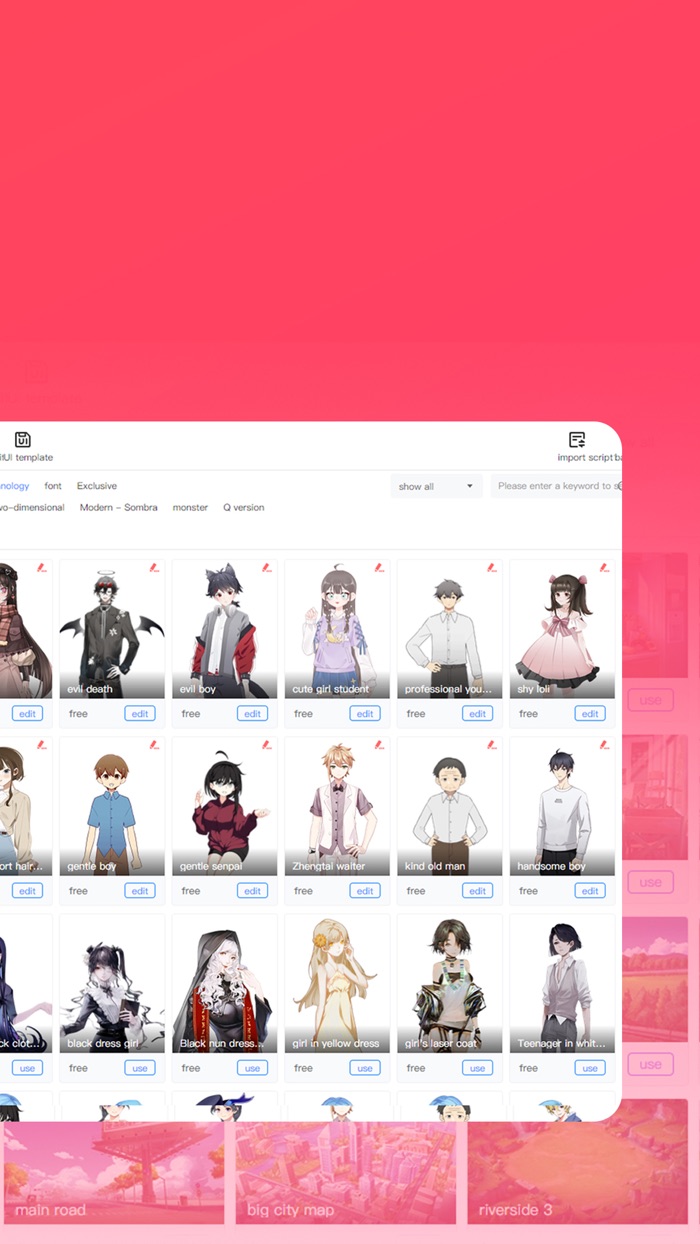Viewport: 700px width, 1244px height.
Task: Select the Black nun dress... thumbnail
Action: pyautogui.click(x=225, y=982)
